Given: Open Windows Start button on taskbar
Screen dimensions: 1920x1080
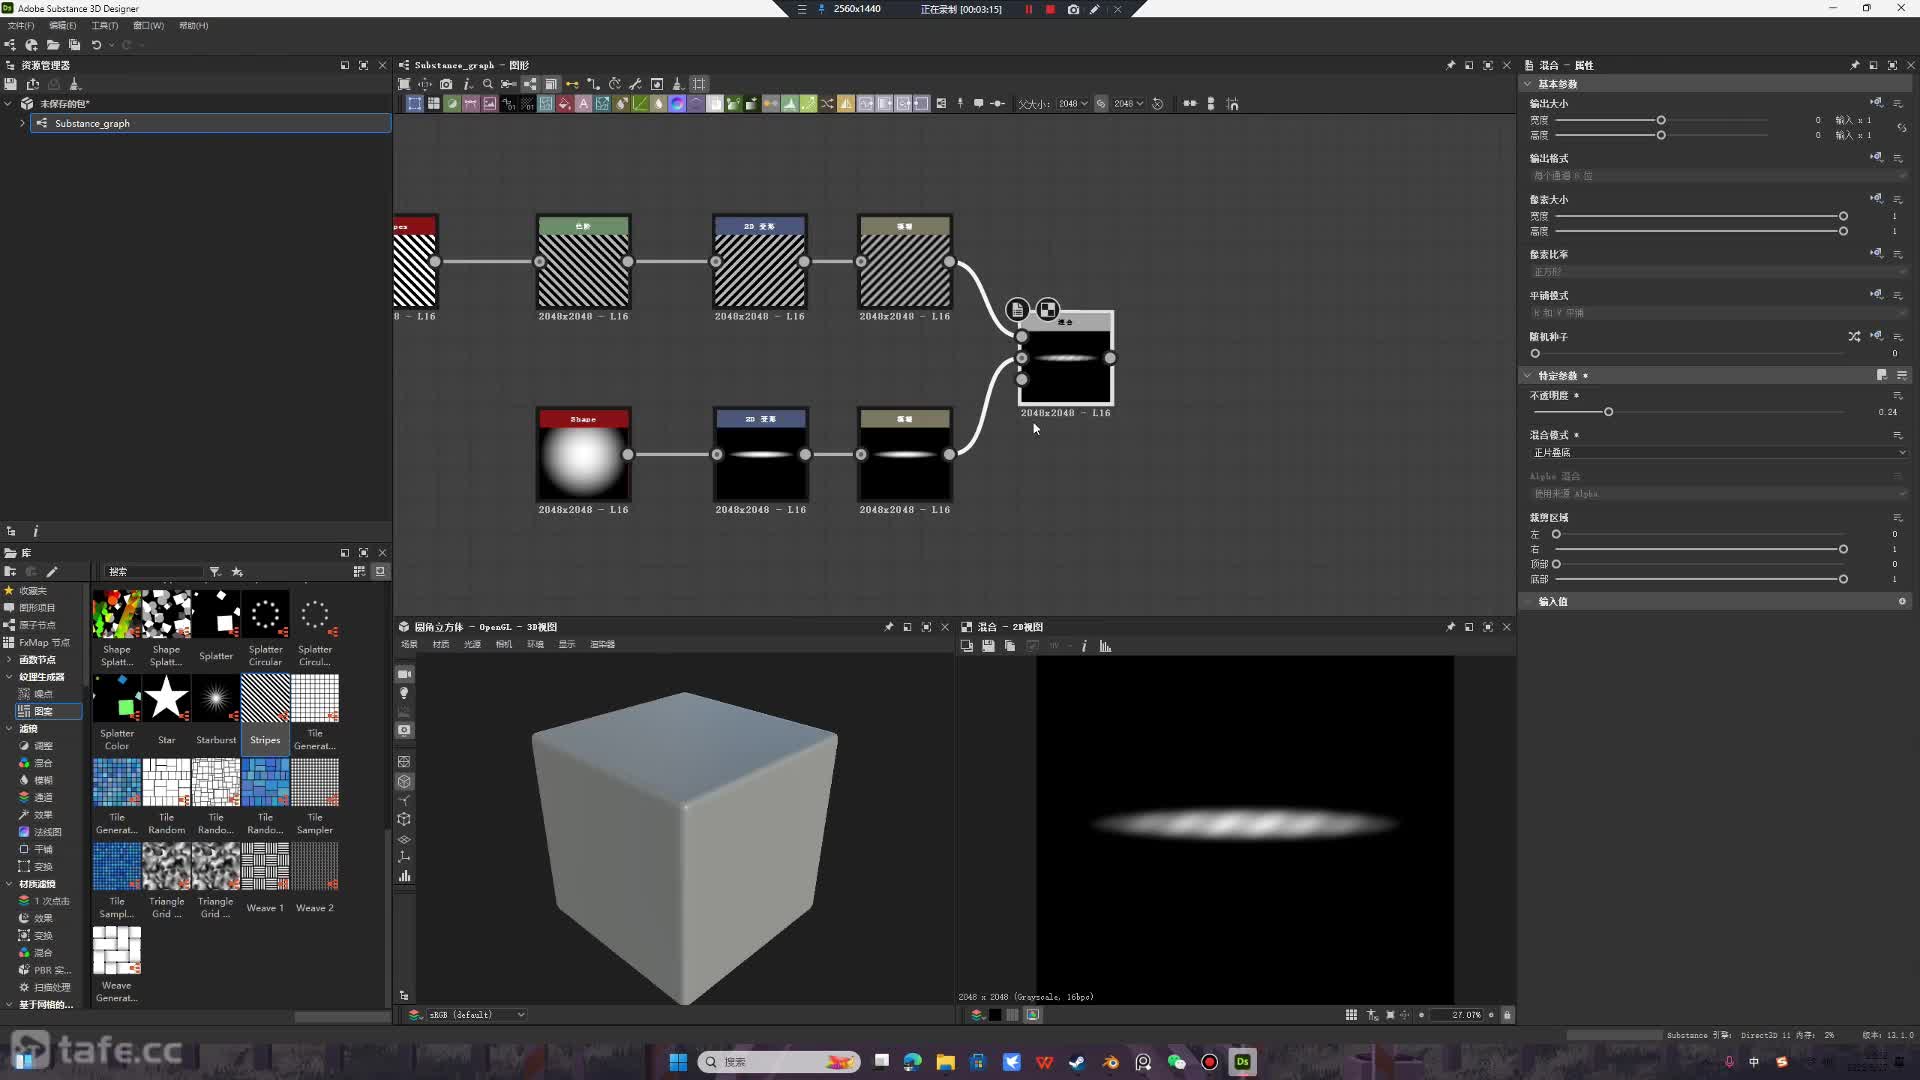Looking at the screenshot, I should [677, 1062].
